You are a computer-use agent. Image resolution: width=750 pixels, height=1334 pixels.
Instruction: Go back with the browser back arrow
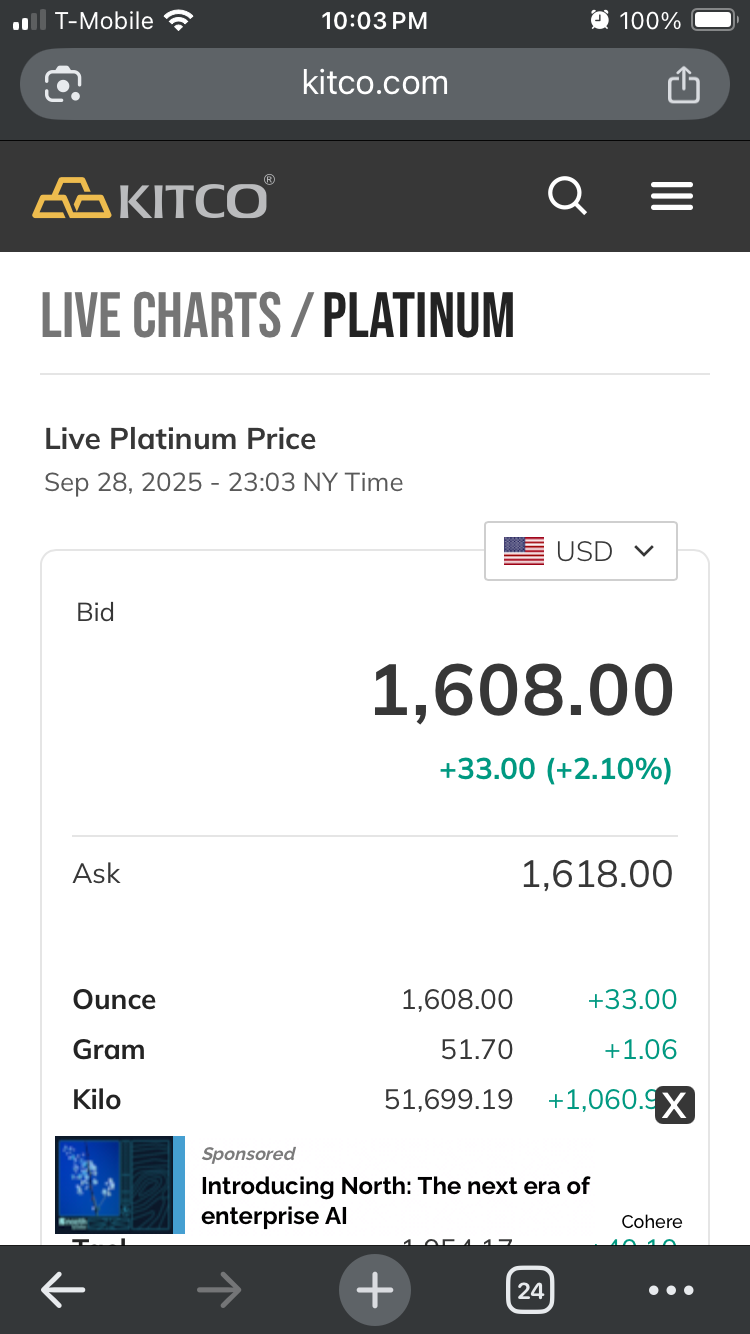[x=62, y=1290]
